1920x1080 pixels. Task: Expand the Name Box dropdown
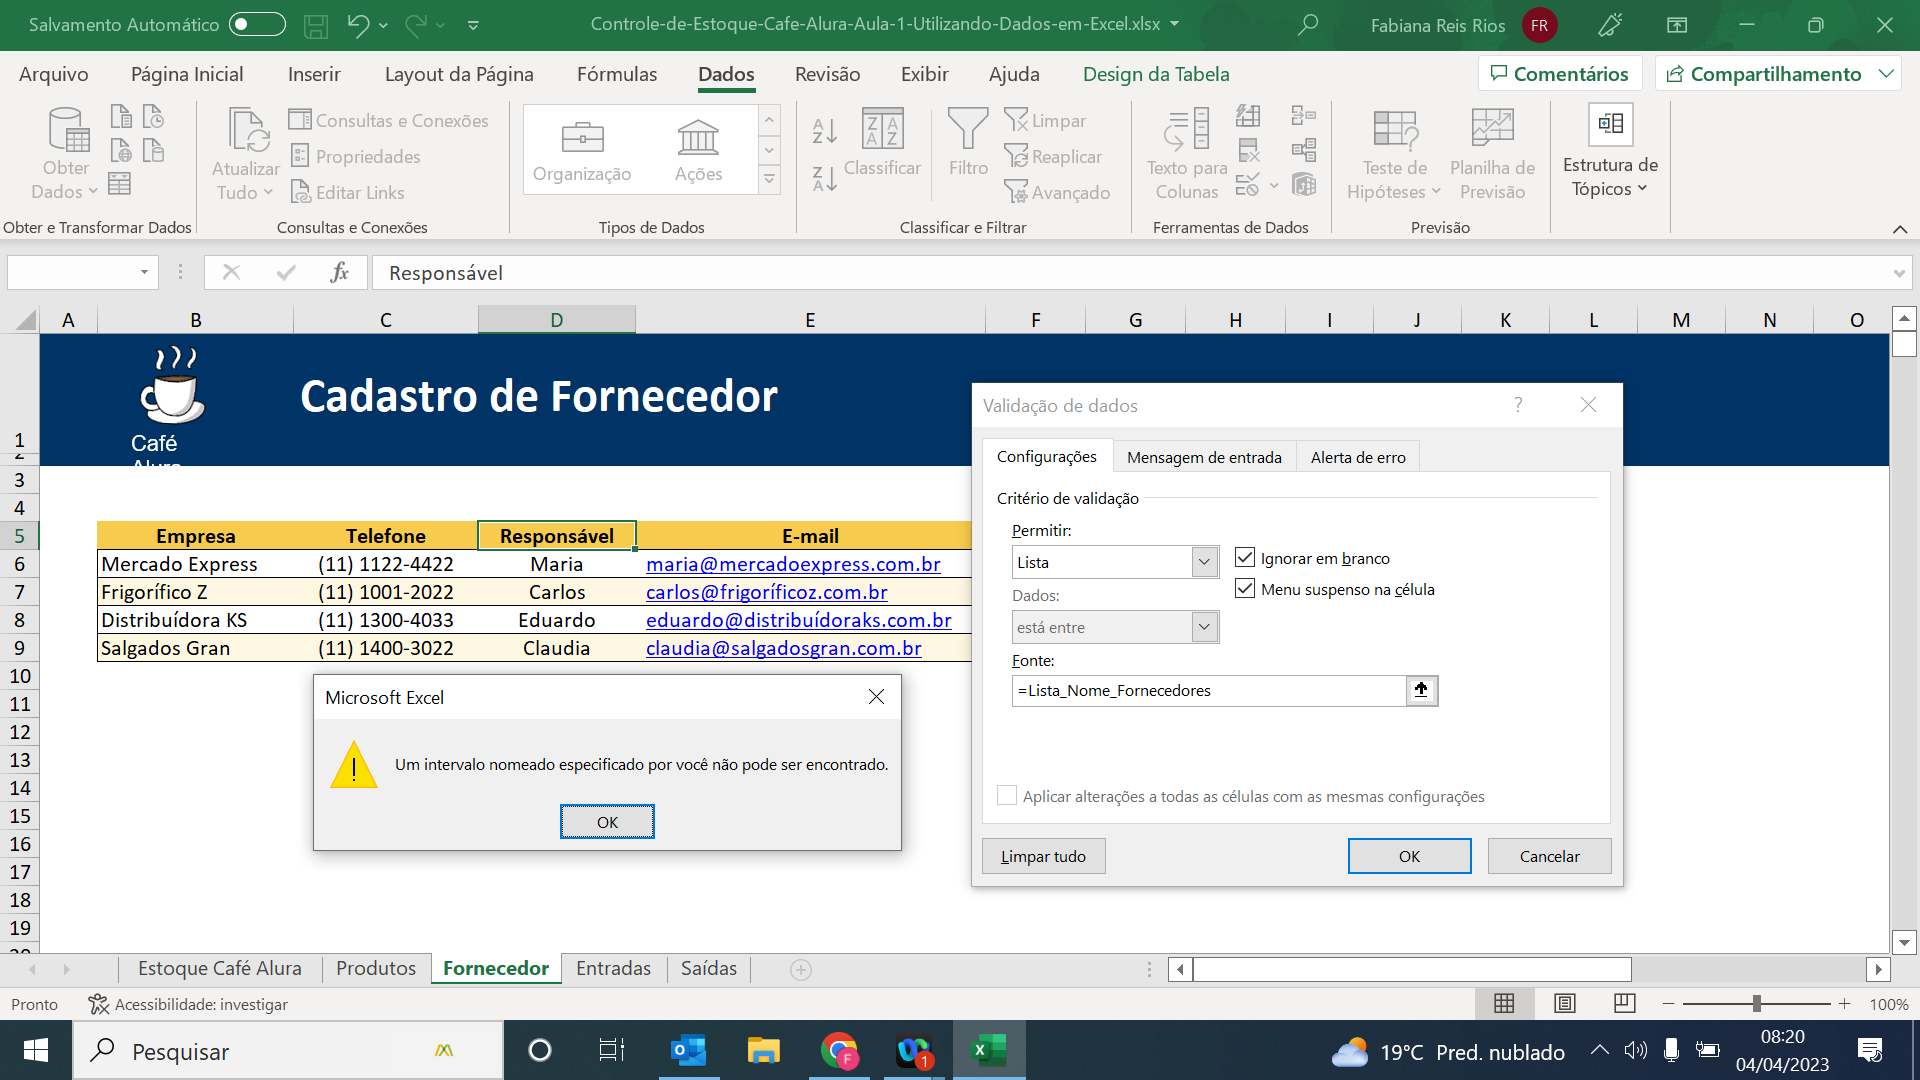(144, 272)
